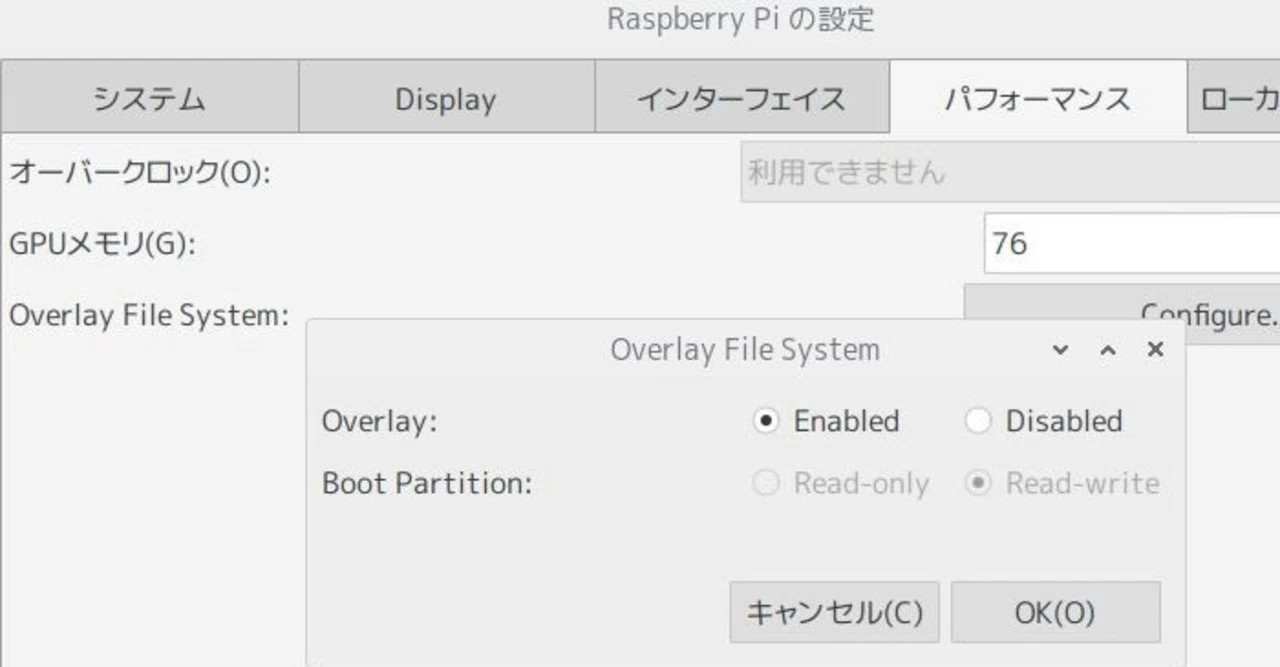Image resolution: width=1280 pixels, height=667 pixels.
Task: Click キャンセル(C) to cancel the dialog
Action: pos(835,612)
